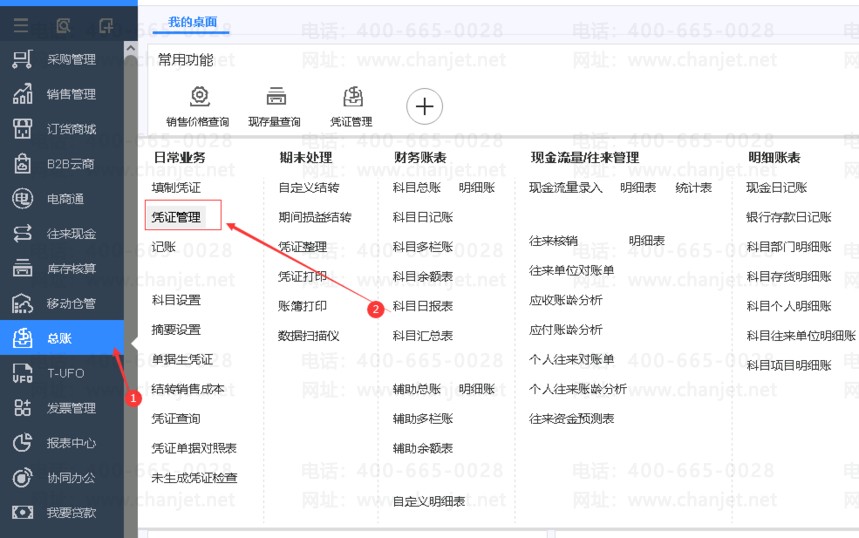Open 科目设置 link

click(x=176, y=300)
